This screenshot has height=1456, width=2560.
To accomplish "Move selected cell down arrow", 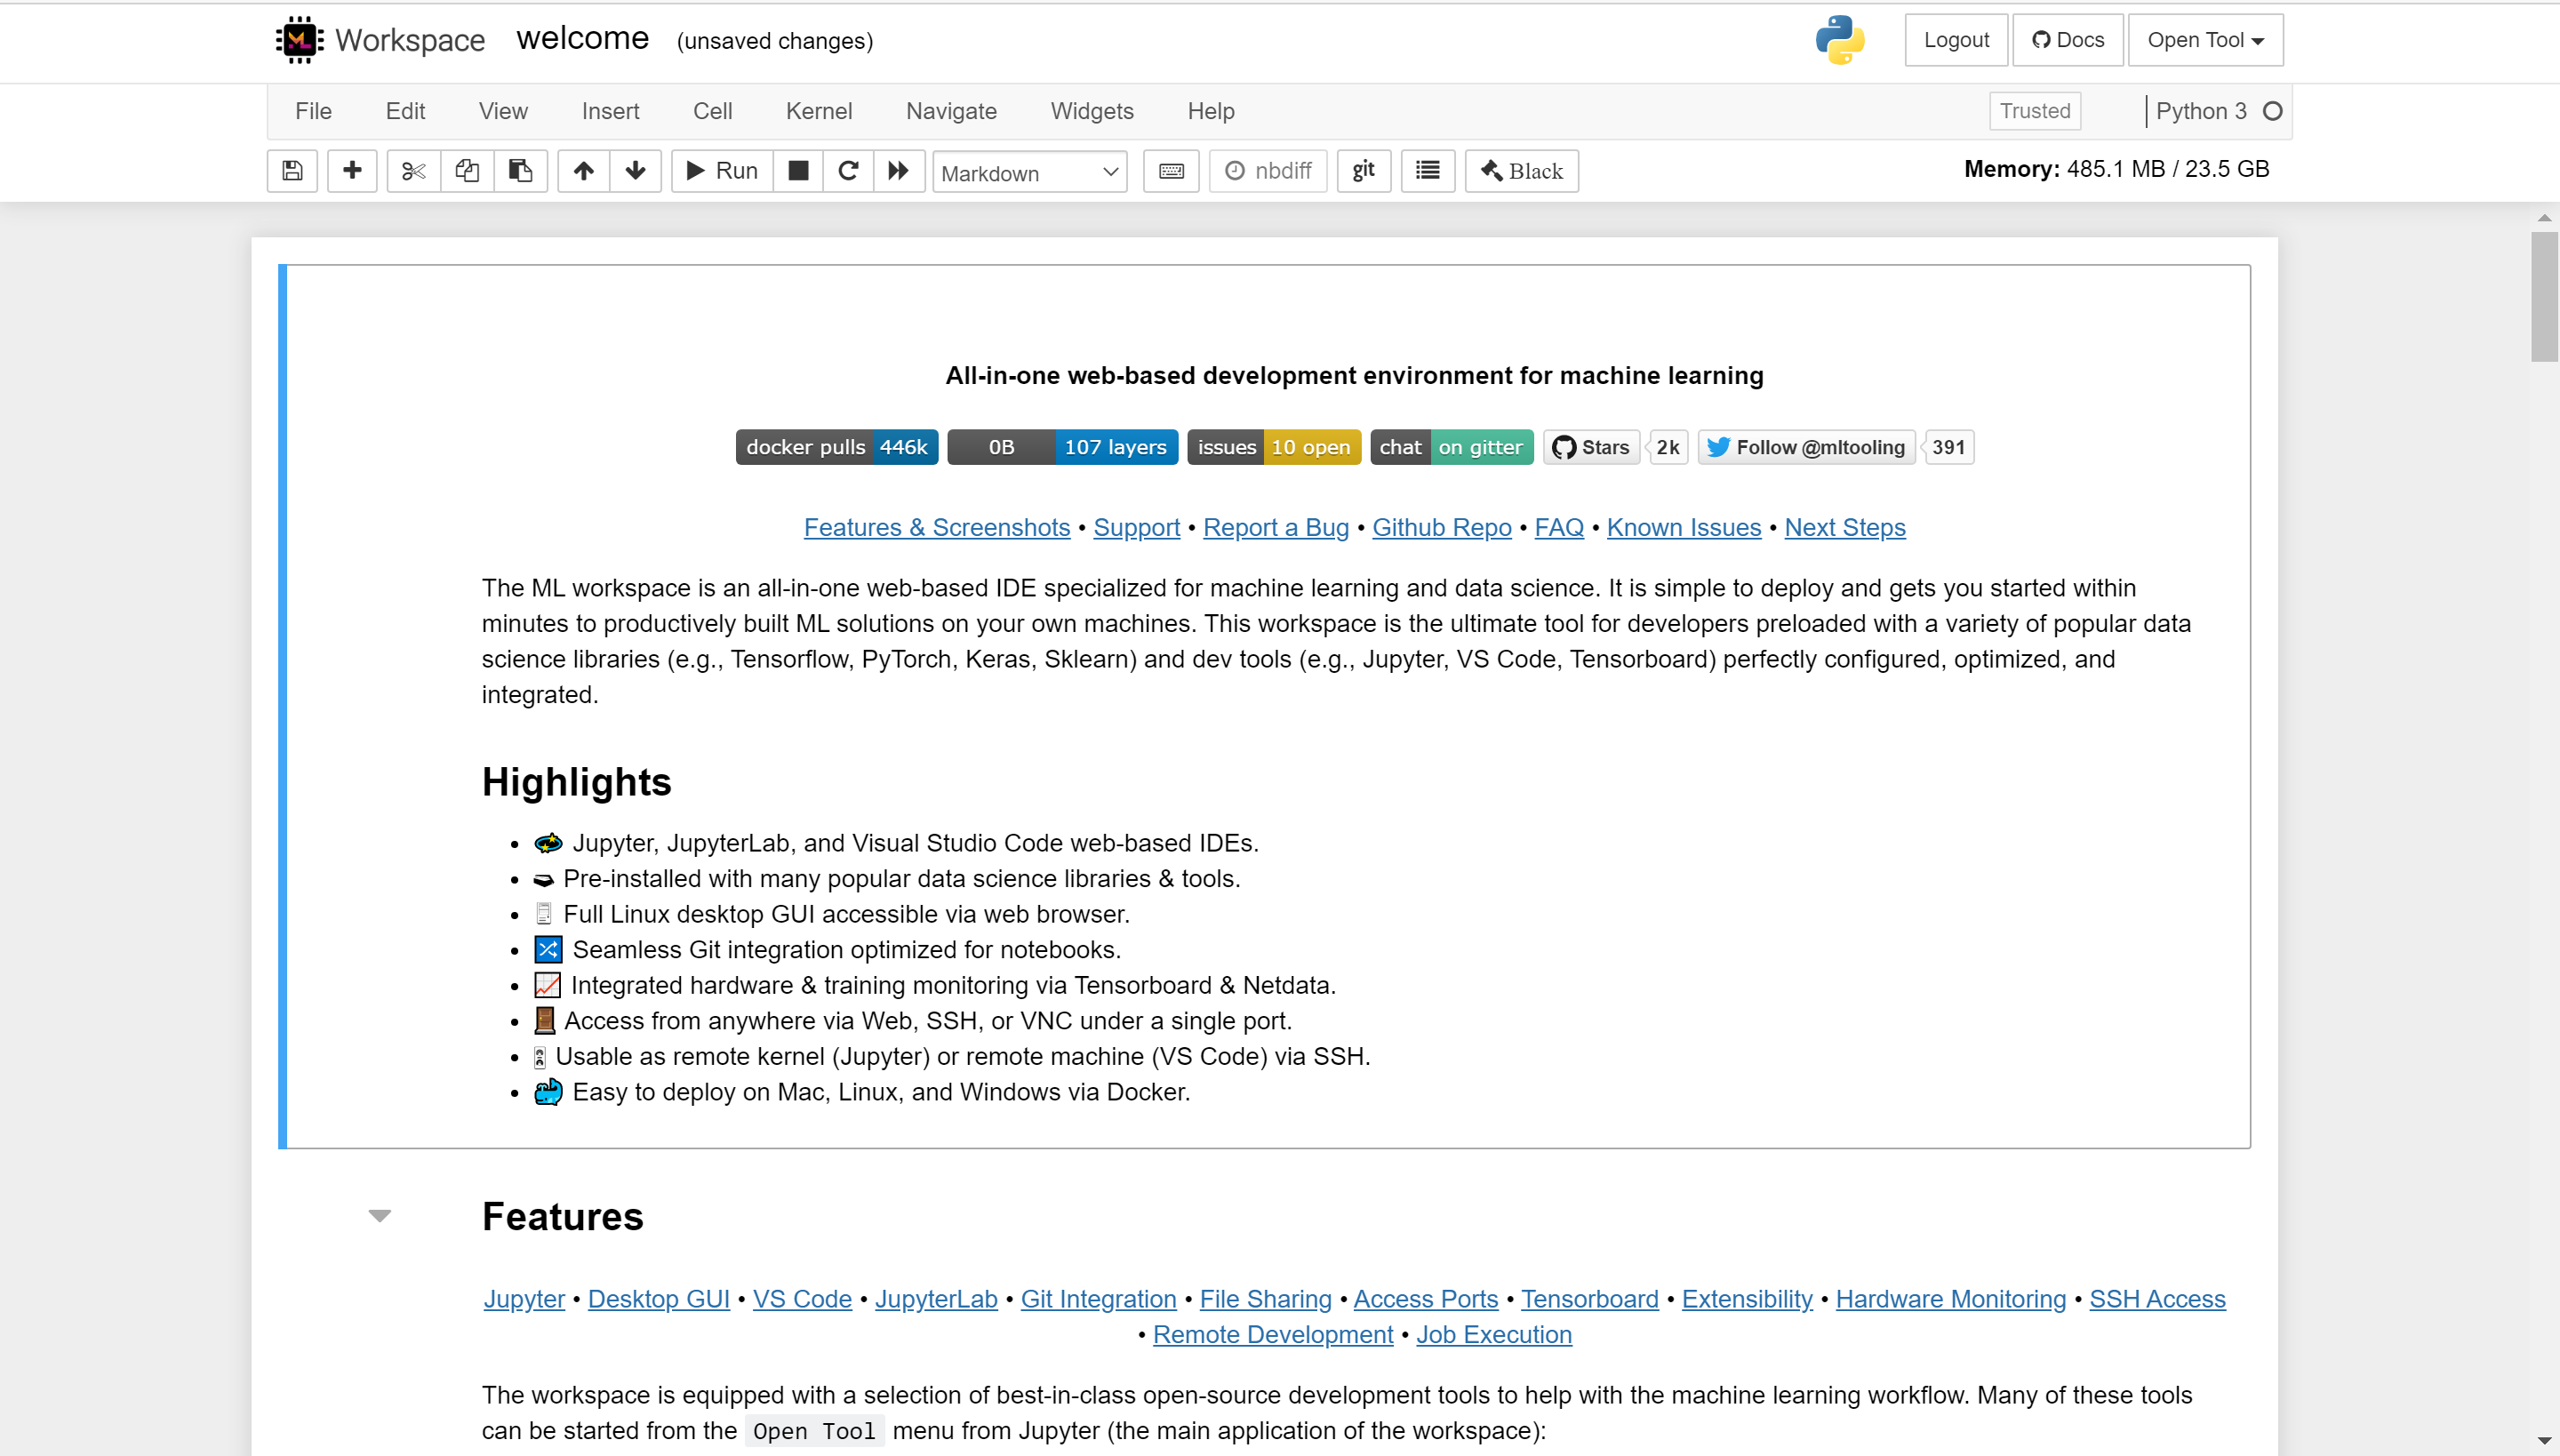I will (635, 171).
